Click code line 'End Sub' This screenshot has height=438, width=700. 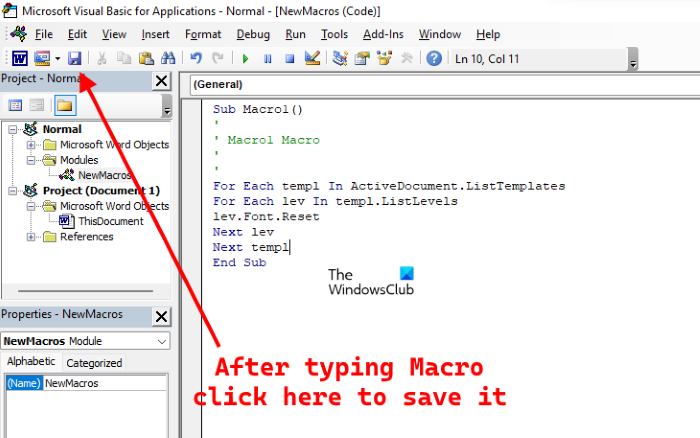click(239, 263)
